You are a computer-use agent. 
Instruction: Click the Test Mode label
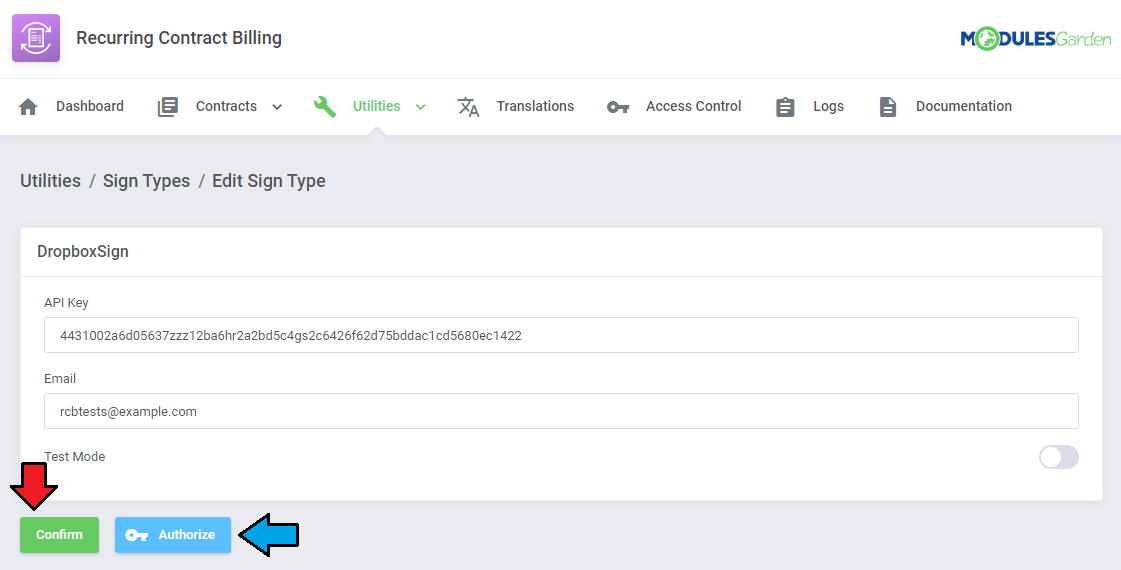point(75,456)
